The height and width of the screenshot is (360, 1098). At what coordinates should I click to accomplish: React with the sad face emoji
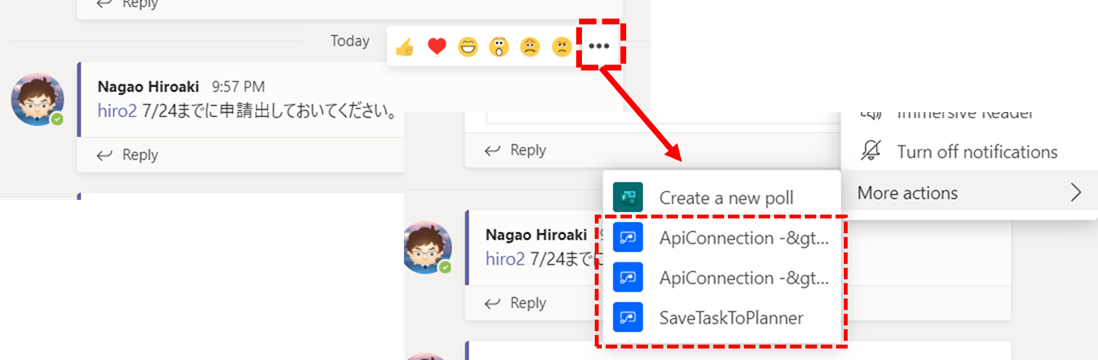pyautogui.click(x=529, y=47)
